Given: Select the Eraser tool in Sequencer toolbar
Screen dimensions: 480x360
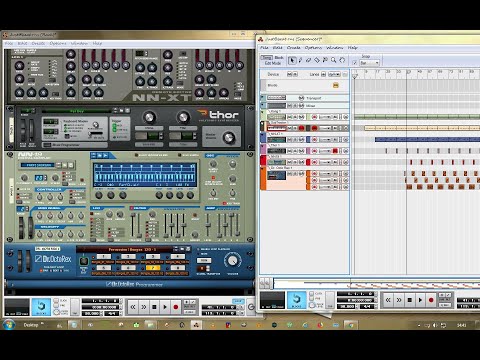Looking at the screenshot, I should click(x=308, y=60).
